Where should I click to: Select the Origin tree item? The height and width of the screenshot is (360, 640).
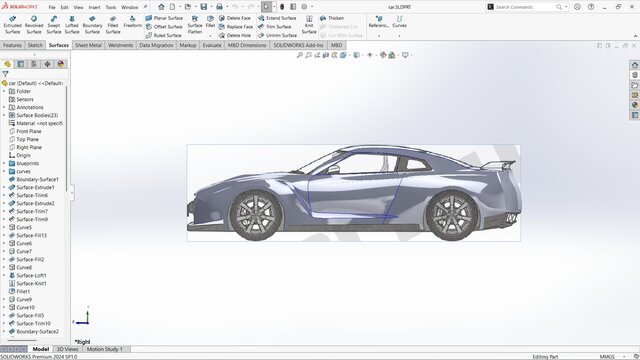[23, 156]
